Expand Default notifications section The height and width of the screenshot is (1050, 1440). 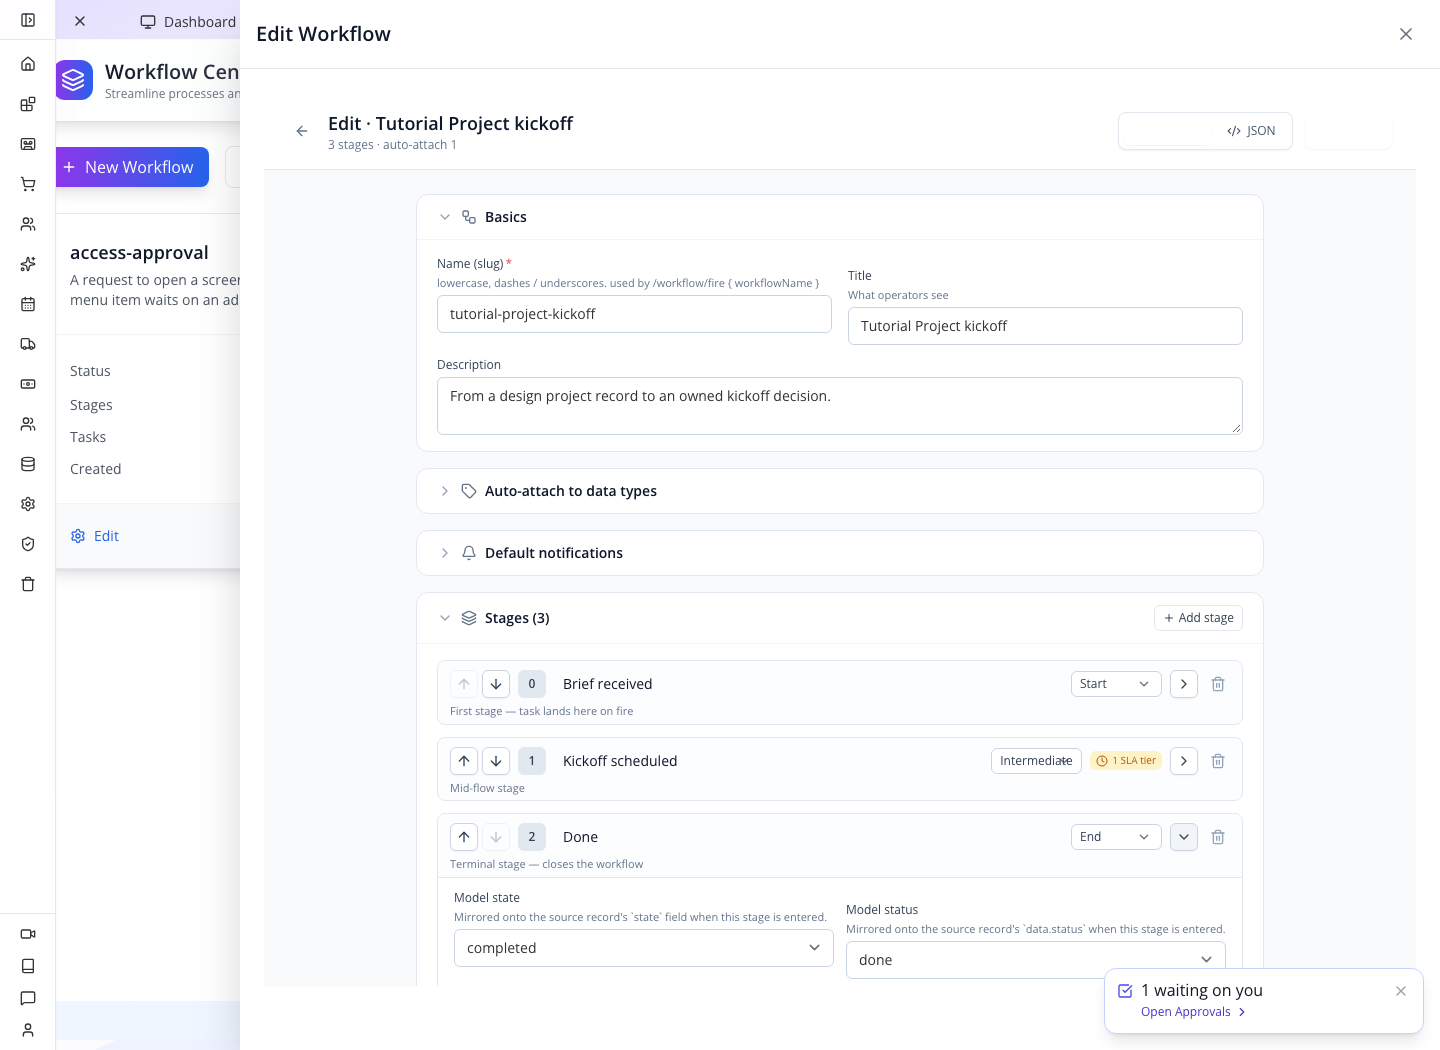tap(445, 553)
